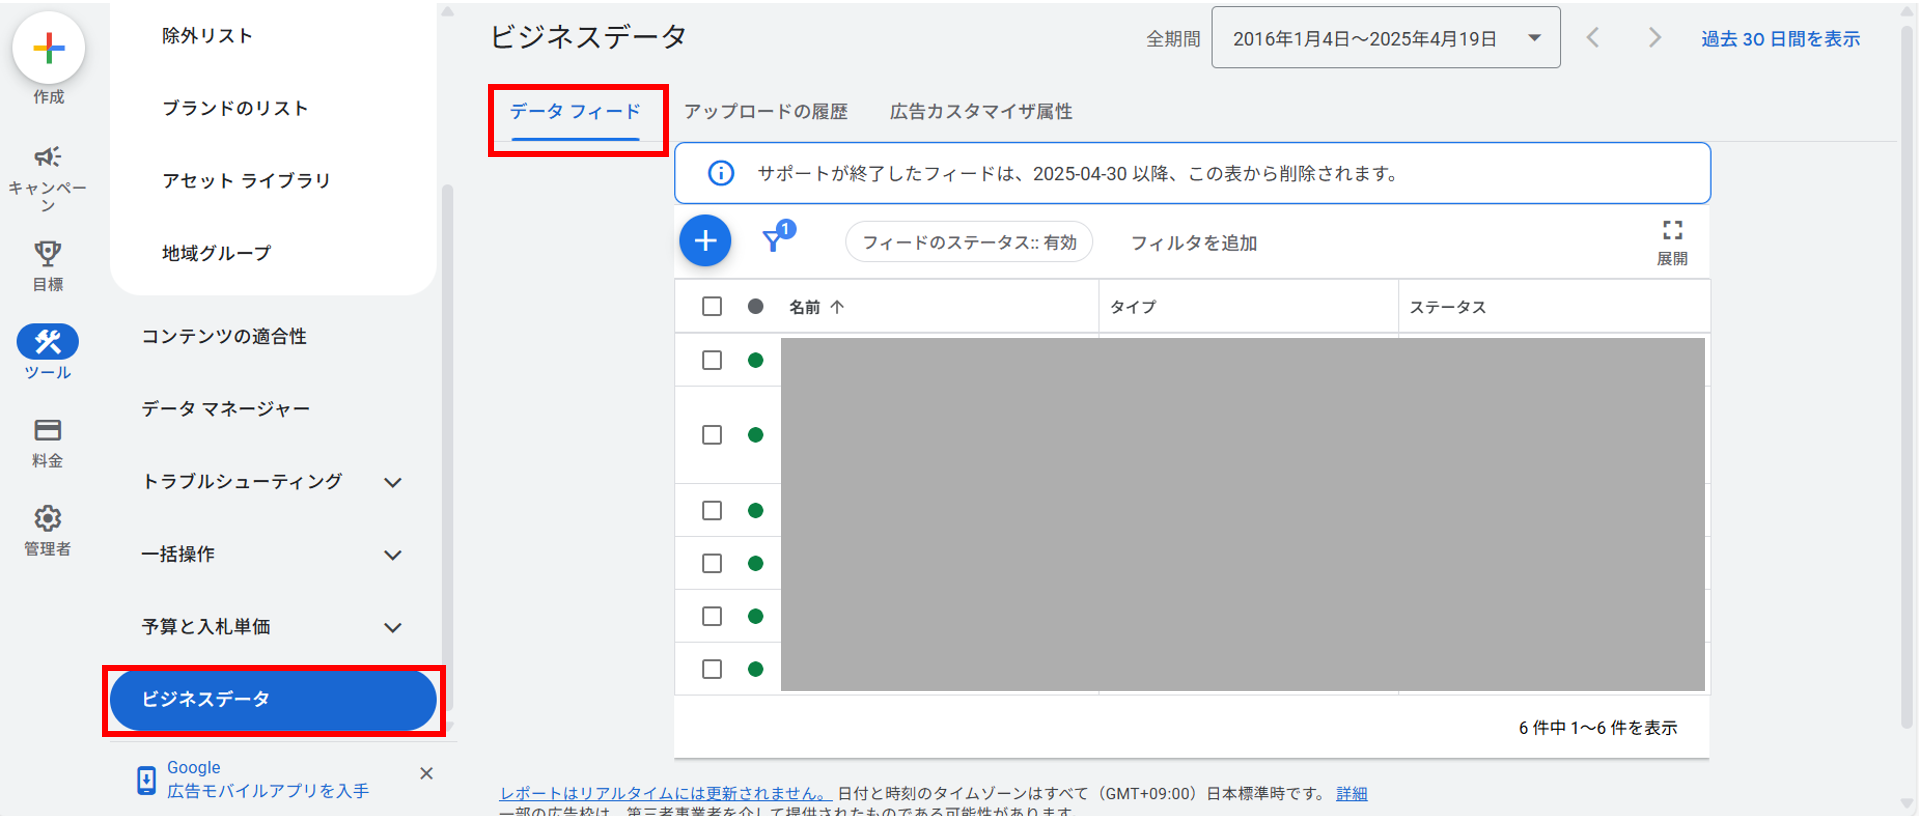Click 過去 30 日間を表示 link
Viewport: 1919px width, 816px height.
point(1781,39)
